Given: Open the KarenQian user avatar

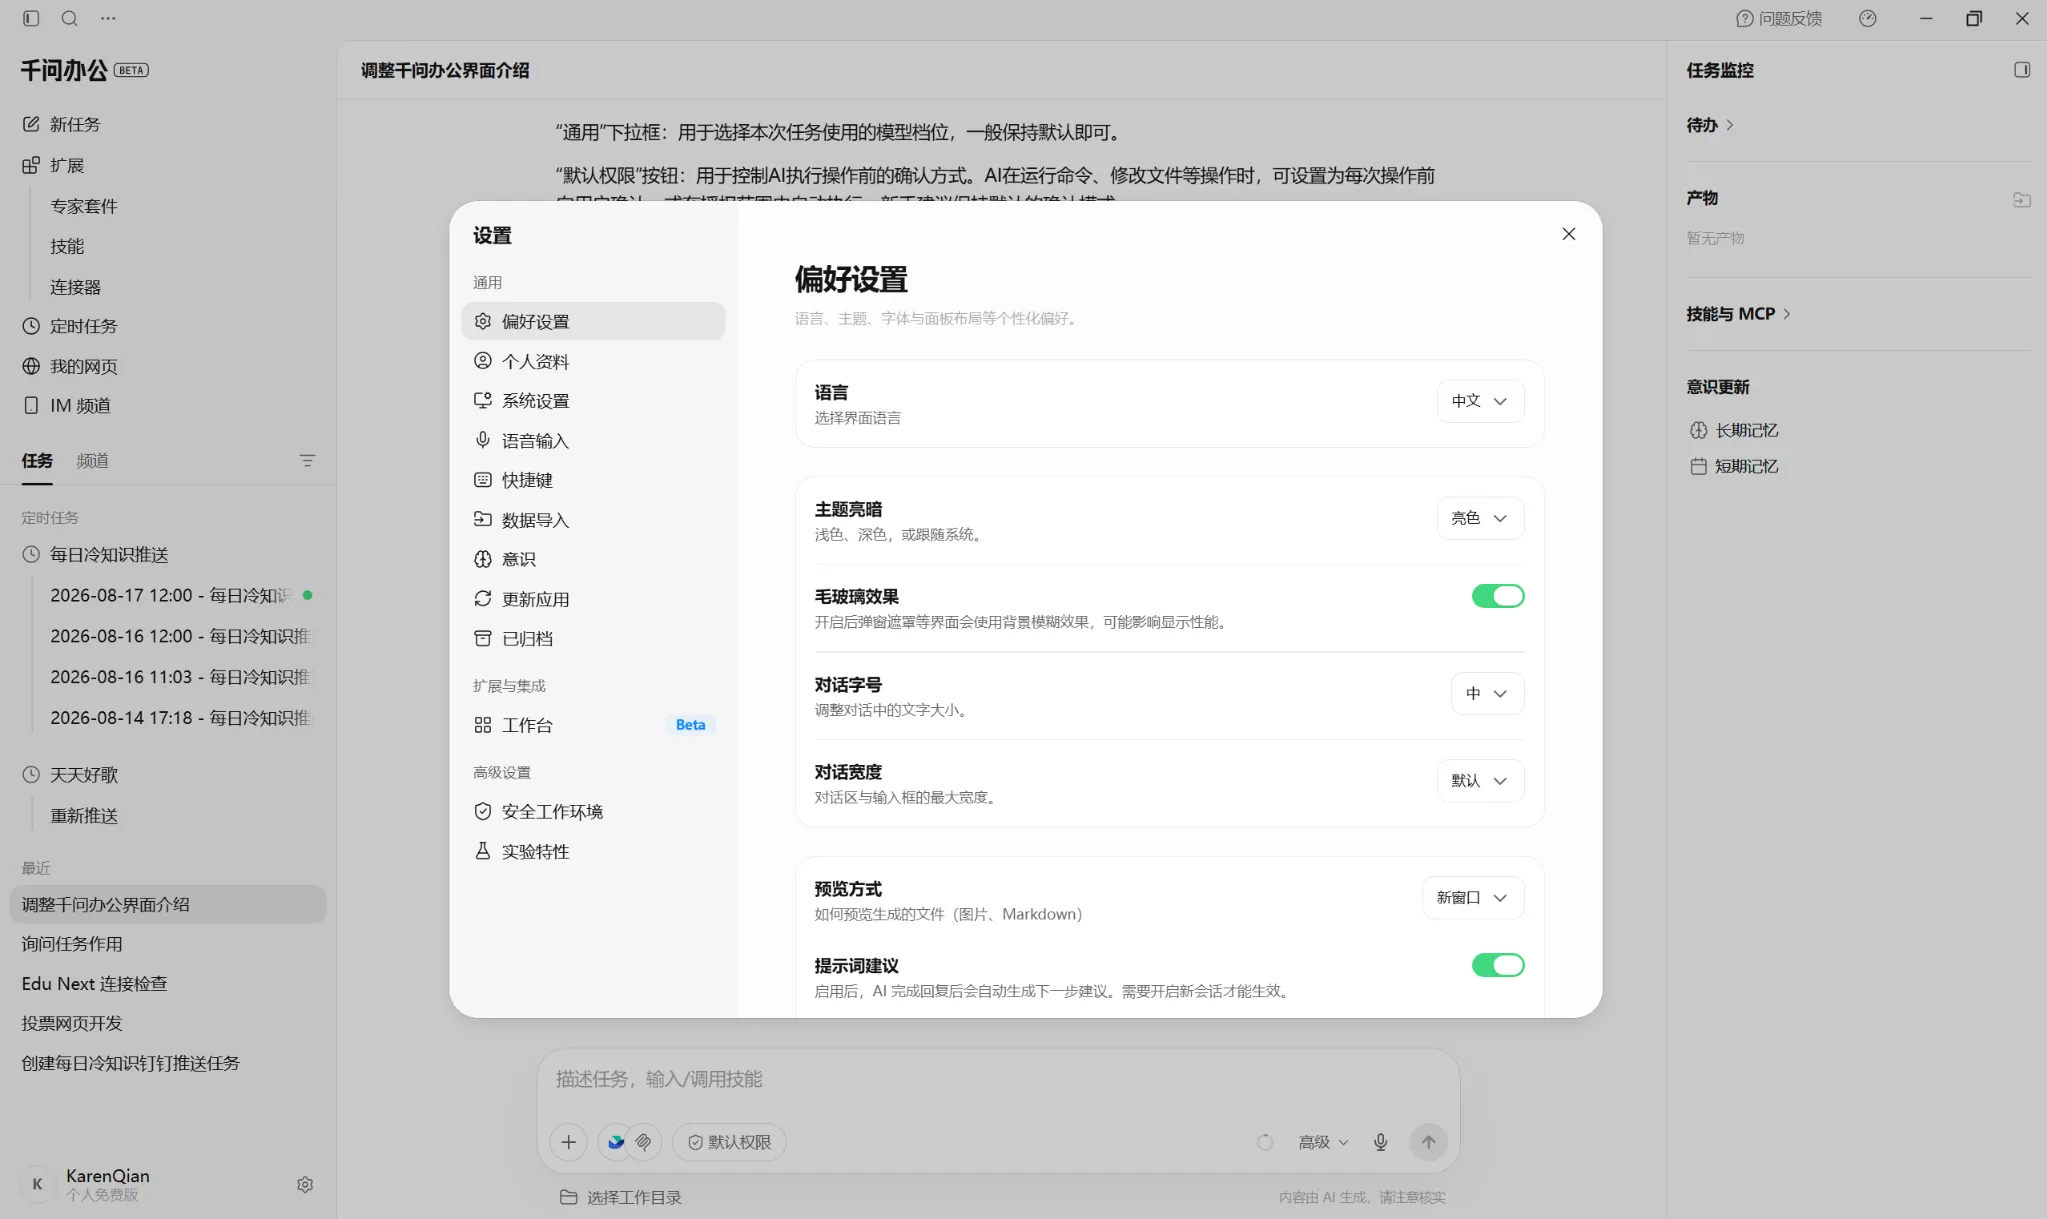Looking at the screenshot, I should (37, 1184).
